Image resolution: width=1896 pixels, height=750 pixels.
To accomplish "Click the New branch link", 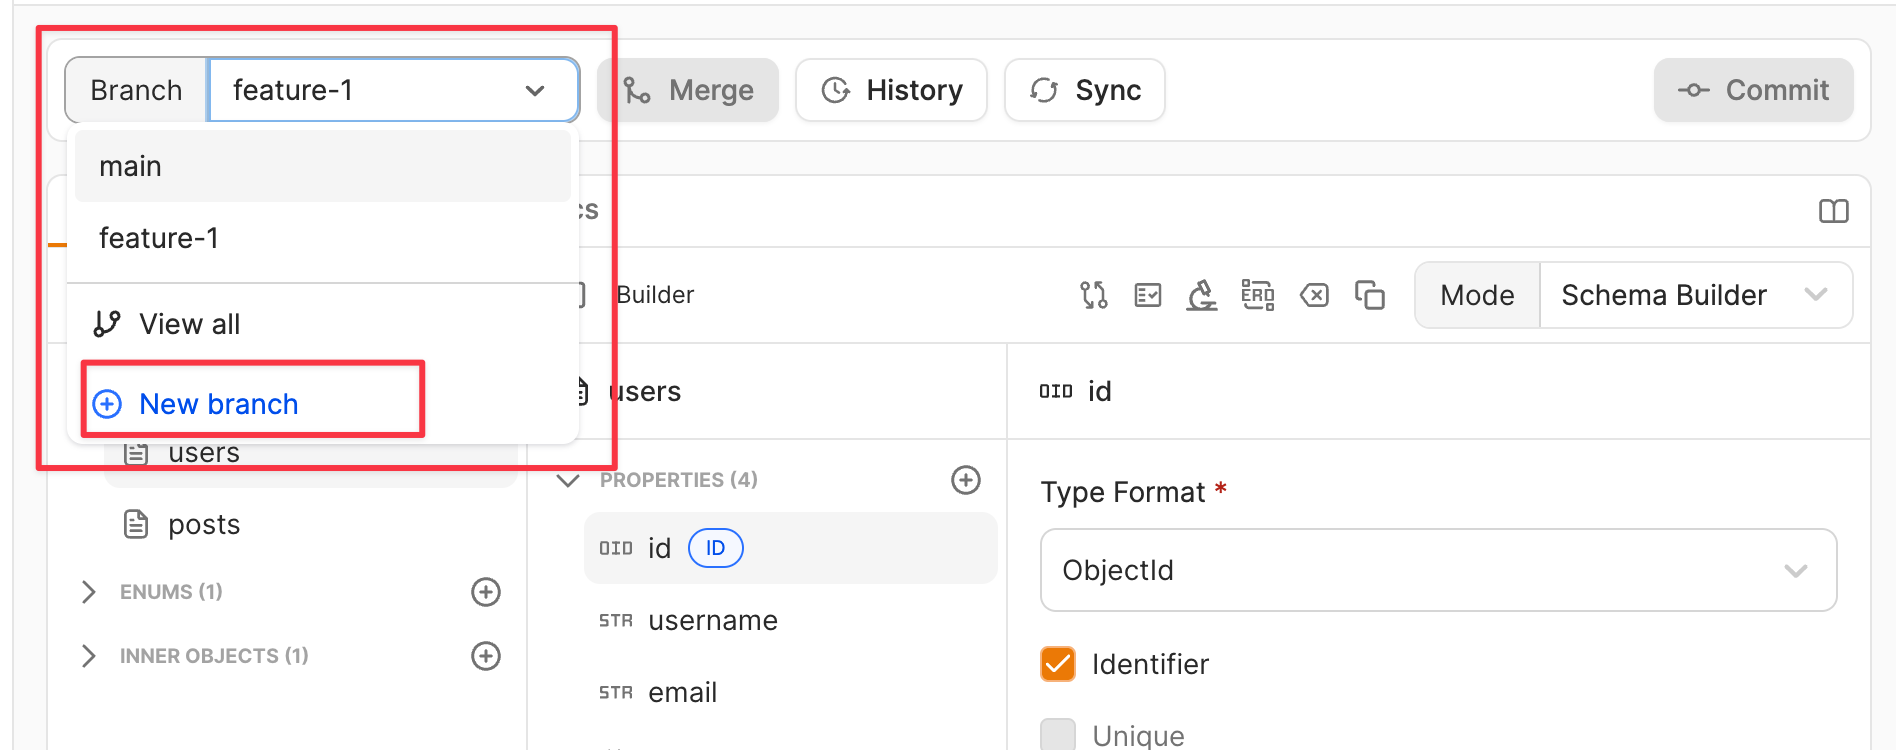I will click(x=218, y=404).
